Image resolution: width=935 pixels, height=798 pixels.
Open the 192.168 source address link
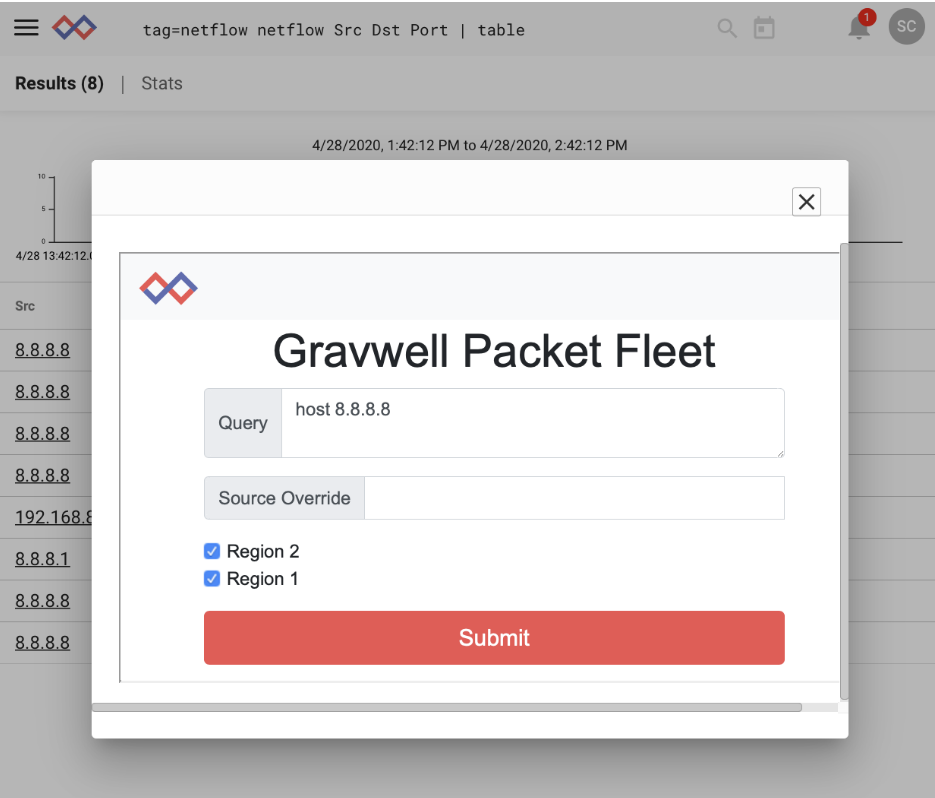point(53,517)
